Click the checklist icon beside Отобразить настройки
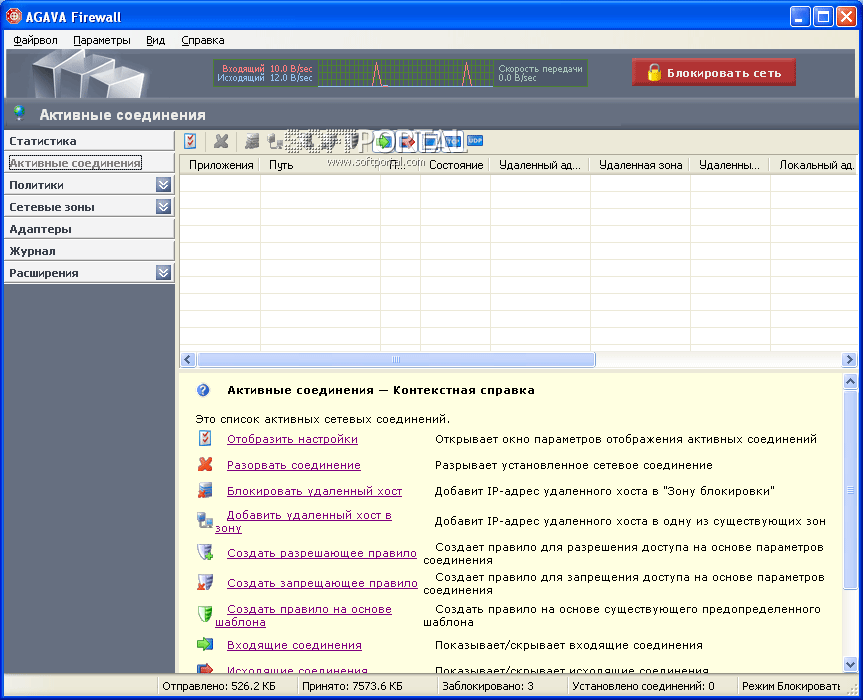Screen dimensions: 863x700 [205, 438]
